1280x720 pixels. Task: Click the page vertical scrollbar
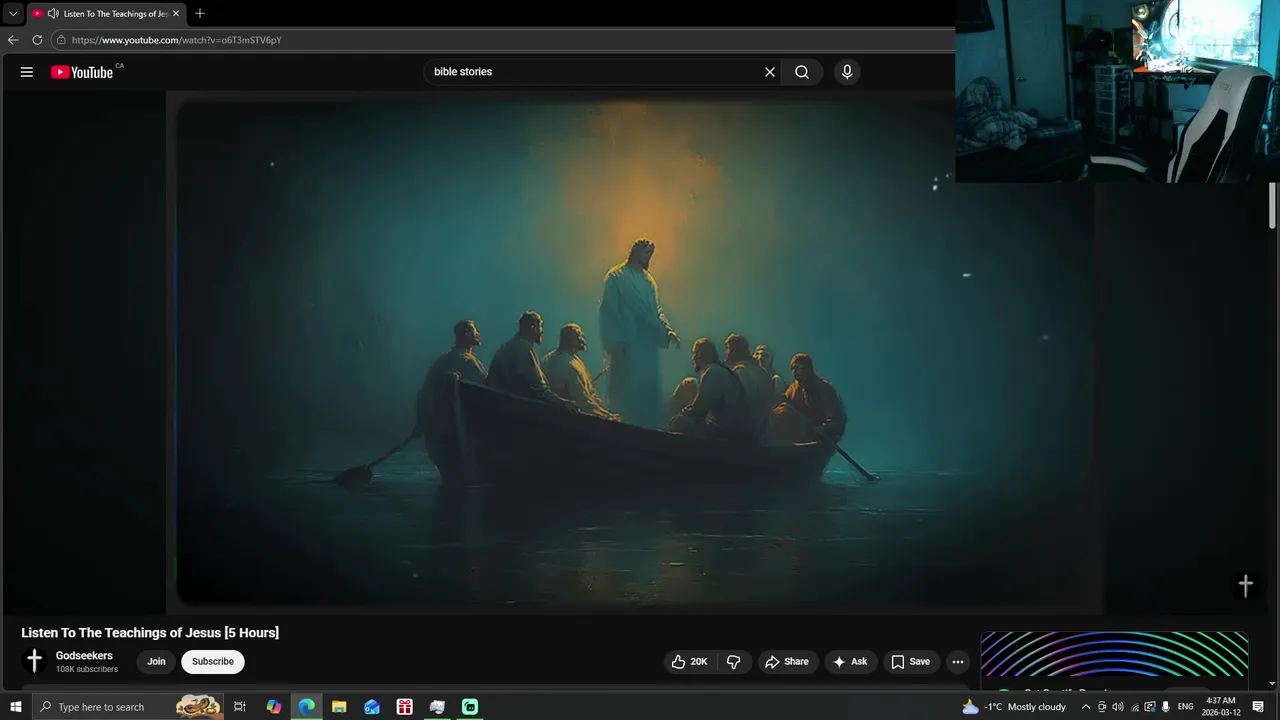point(1273,207)
